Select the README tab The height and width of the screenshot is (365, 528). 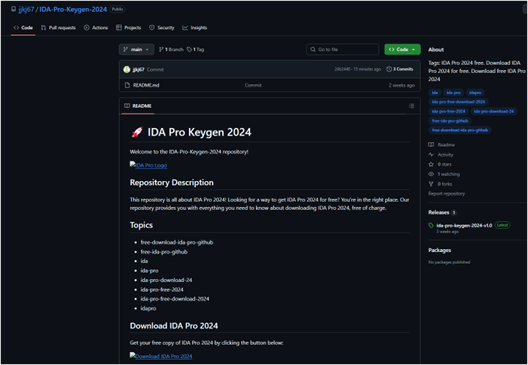click(138, 106)
